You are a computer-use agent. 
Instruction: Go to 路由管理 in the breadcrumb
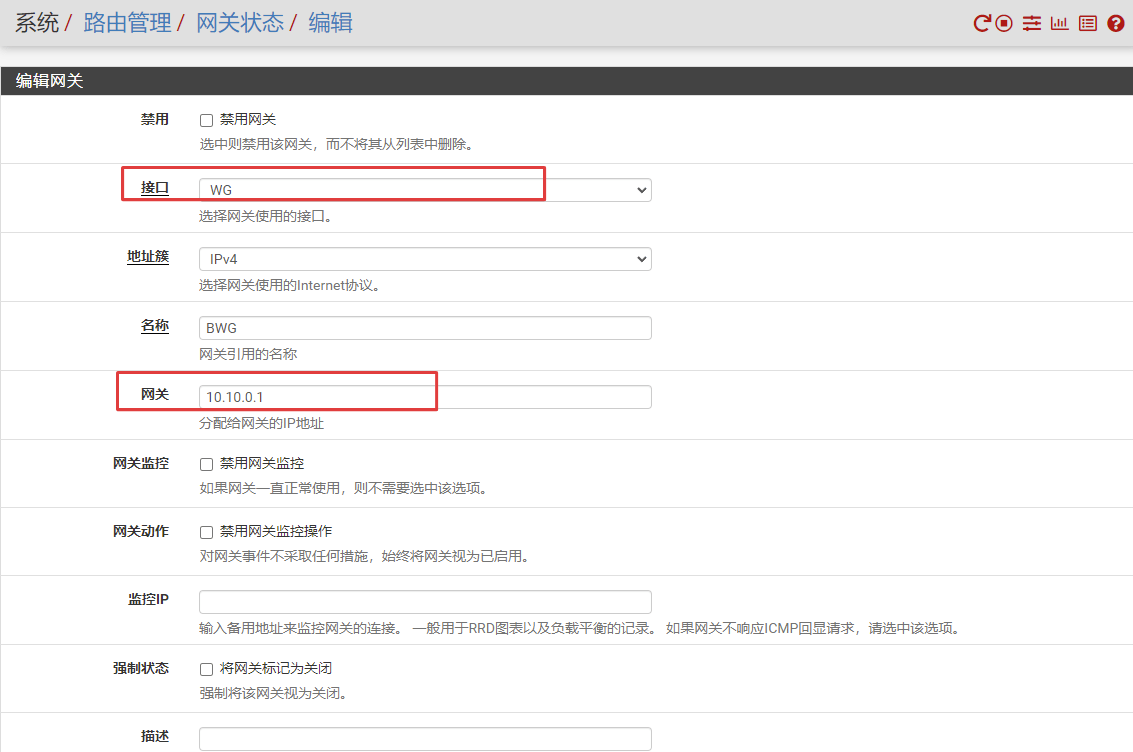tap(127, 23)
